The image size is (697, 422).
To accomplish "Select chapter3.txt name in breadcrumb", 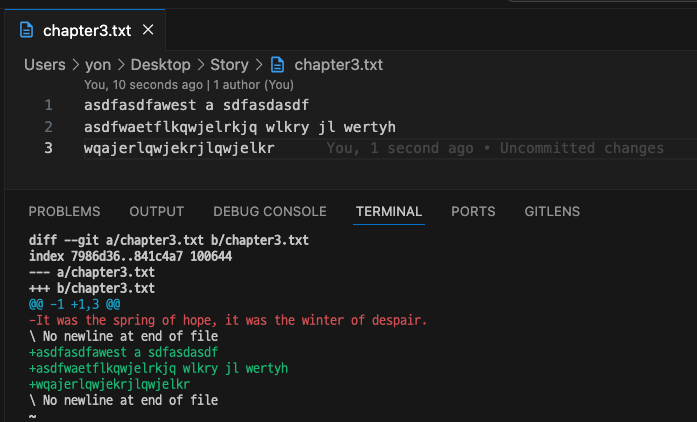I will pyautogui.click(x=338, y=65).
